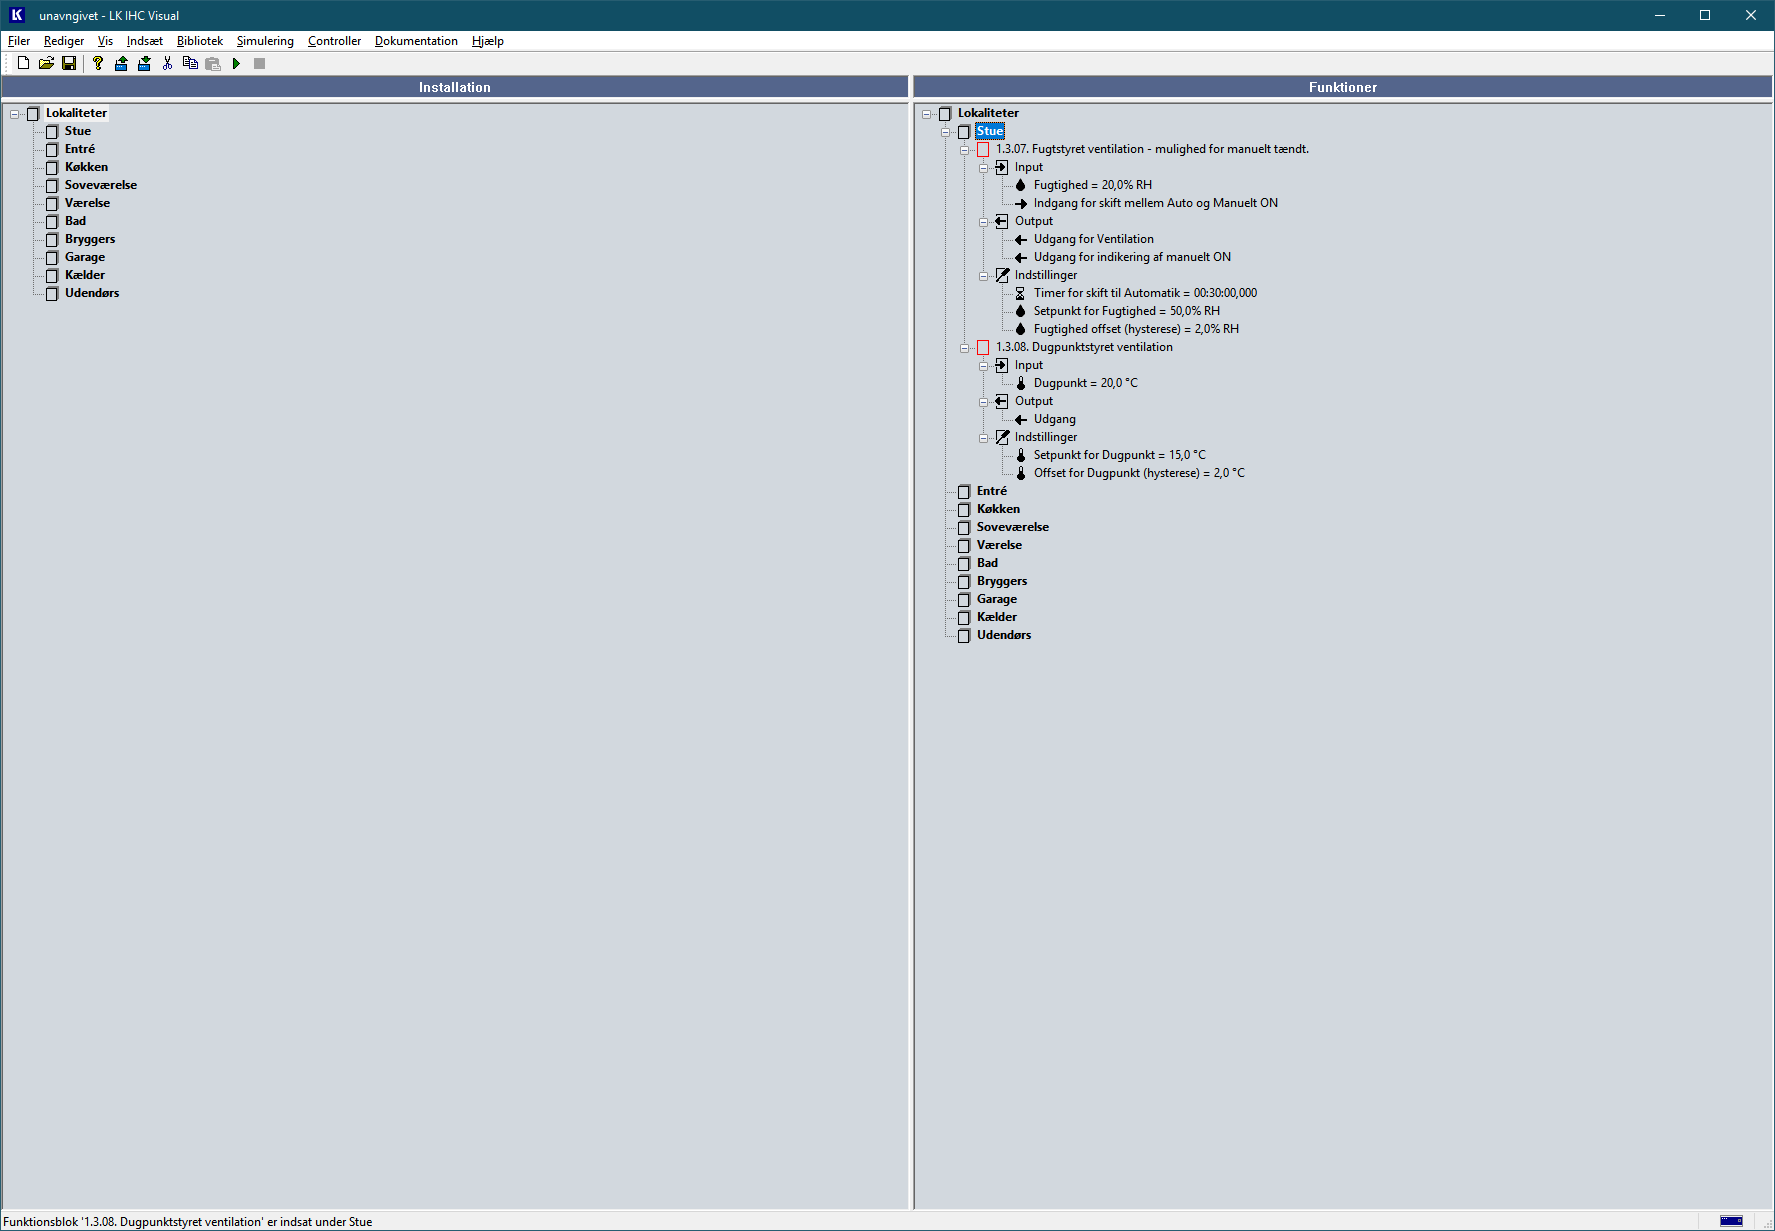Collapse Lokaliteter in the Installation panel
Image resolution: width=1775 pixels, height=1231 pixels.
click(x=15, y=114)
